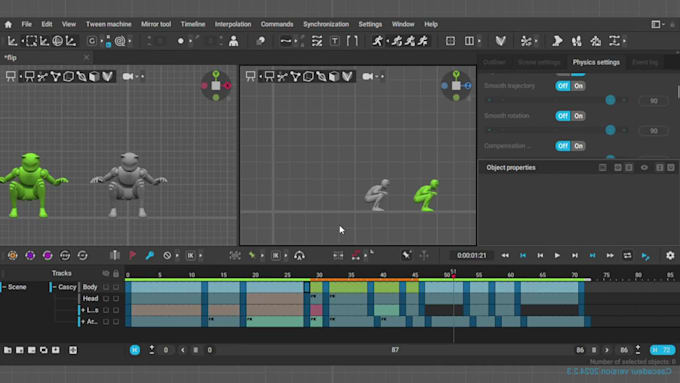The width and height of the screenshot is (680, 383).
Task: Turn on Smooth rotation
Action: pos(579,116)
